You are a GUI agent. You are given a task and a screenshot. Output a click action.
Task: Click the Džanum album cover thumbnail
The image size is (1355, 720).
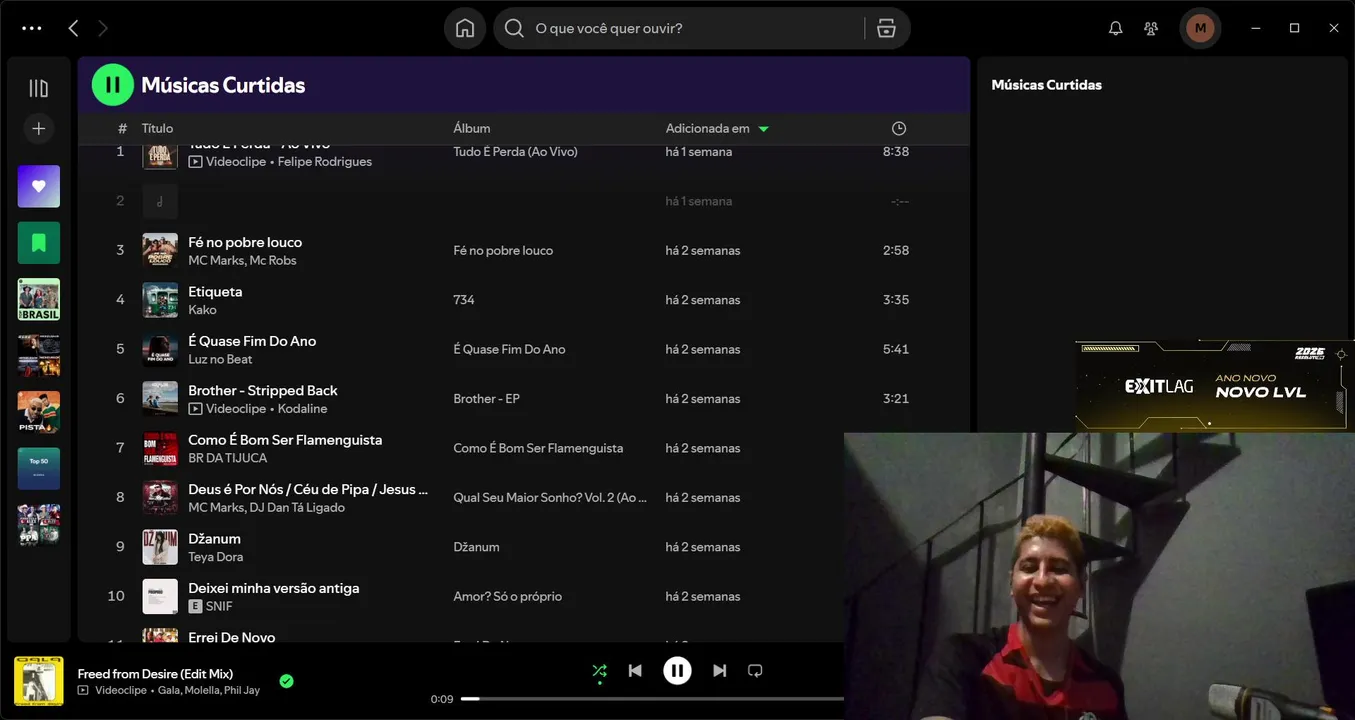160,547
